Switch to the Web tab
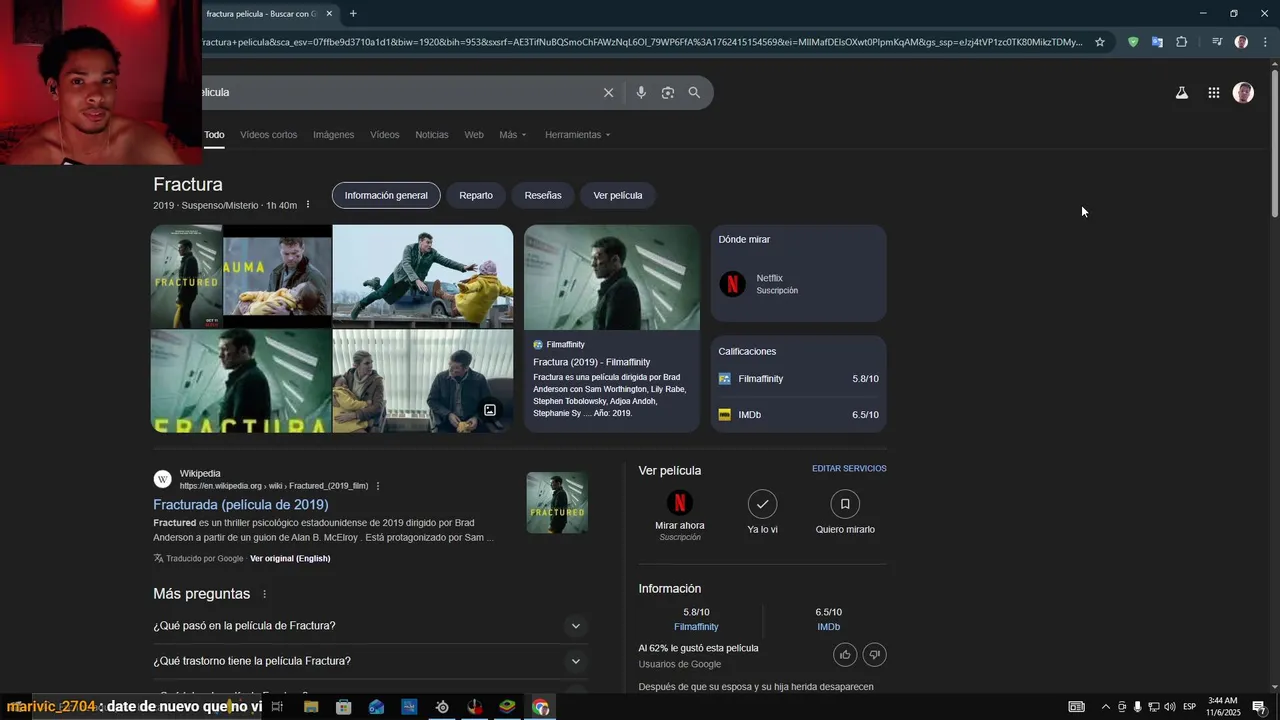 point(474,135)
